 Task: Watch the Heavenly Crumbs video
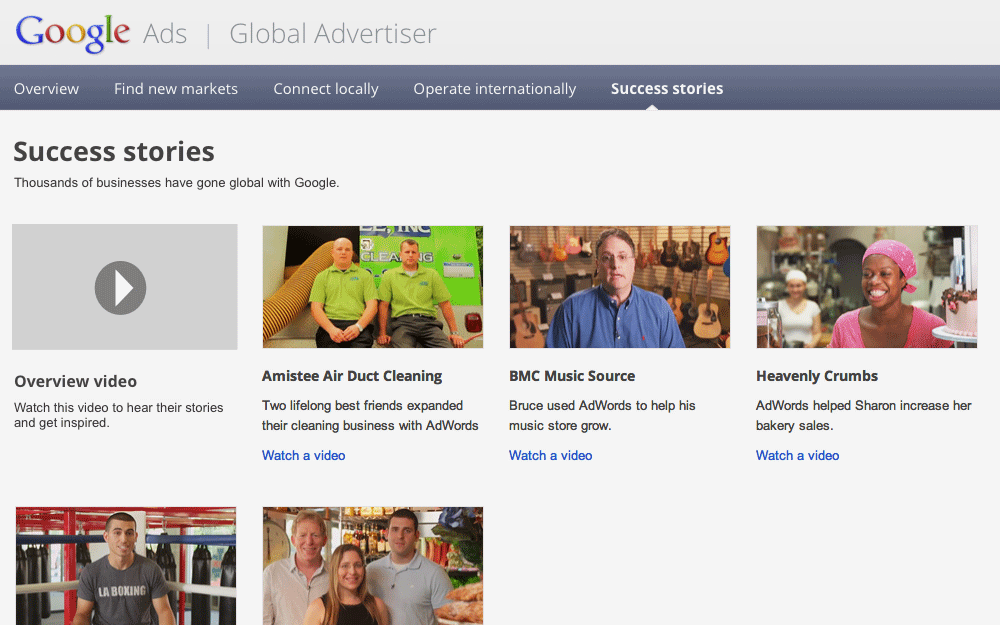797,455
